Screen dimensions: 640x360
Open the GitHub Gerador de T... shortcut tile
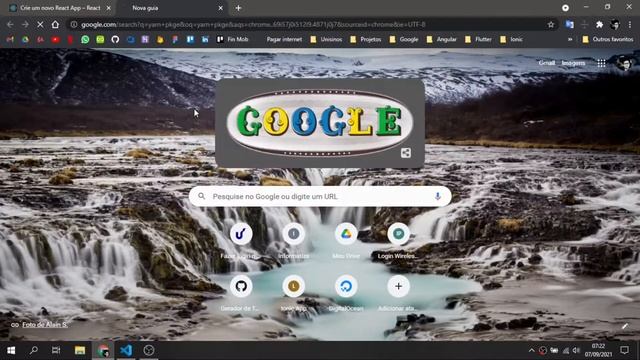[241, 293]
